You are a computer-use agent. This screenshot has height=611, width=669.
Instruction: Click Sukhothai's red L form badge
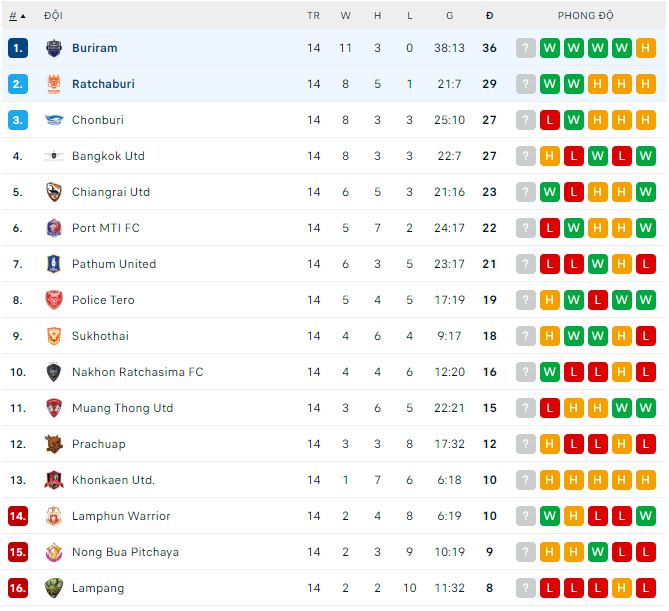[x=646, y=336]
